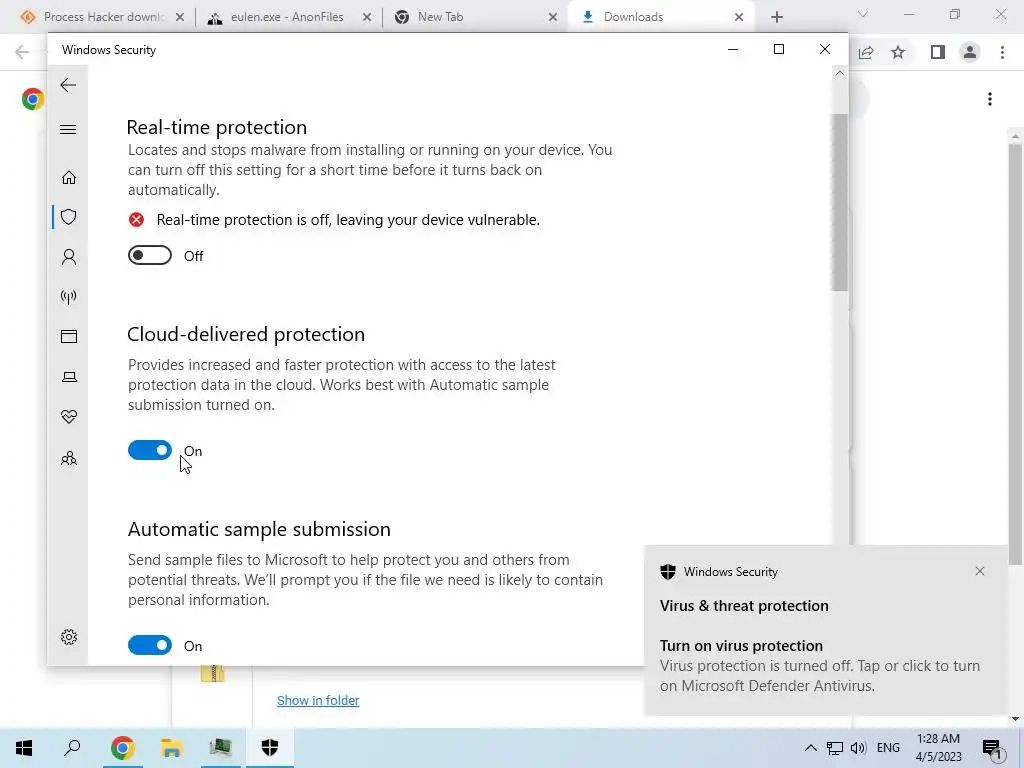The image size is (1024, 768).
Task: Open Device performance & health heart icon
Action: click(x=69, y=417)
